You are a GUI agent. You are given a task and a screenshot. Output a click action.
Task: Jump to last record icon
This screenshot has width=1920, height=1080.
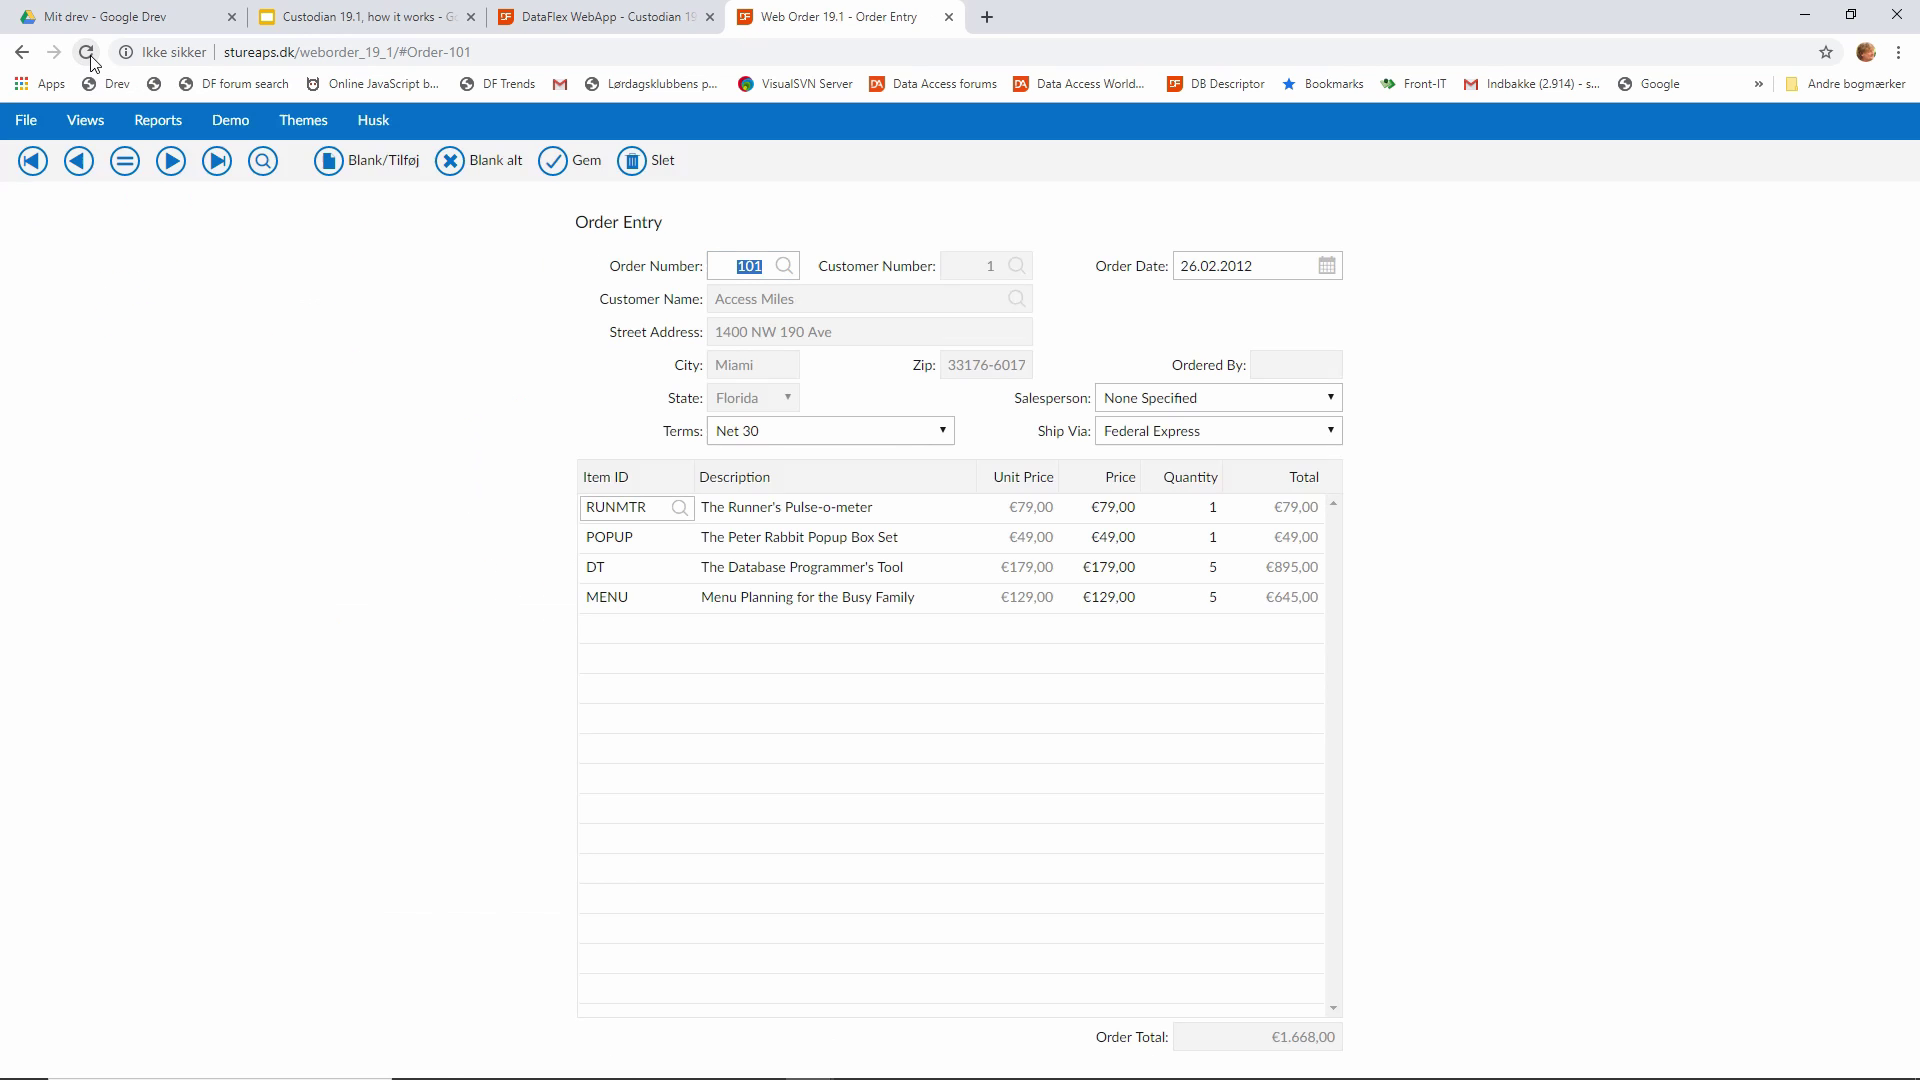(217, 161)
